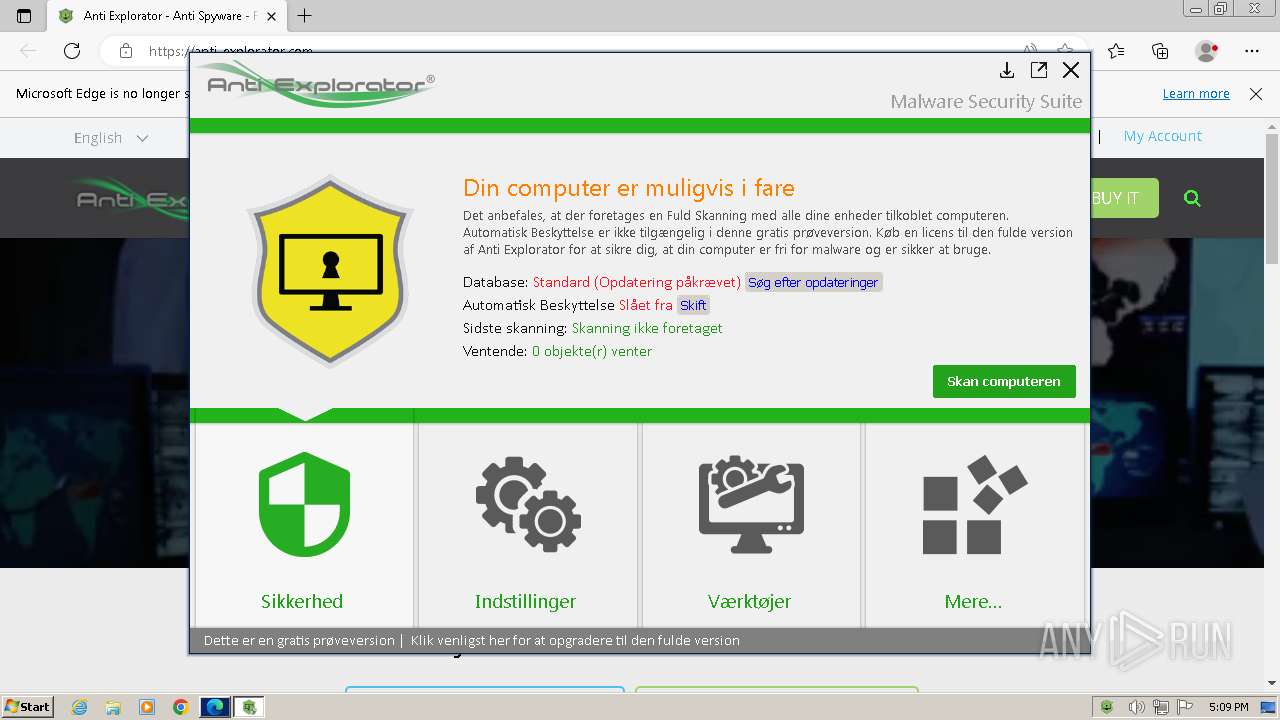Open Edge Collections icon
The width and height of the screenshot is (1280, 720).
point(1160,51)
